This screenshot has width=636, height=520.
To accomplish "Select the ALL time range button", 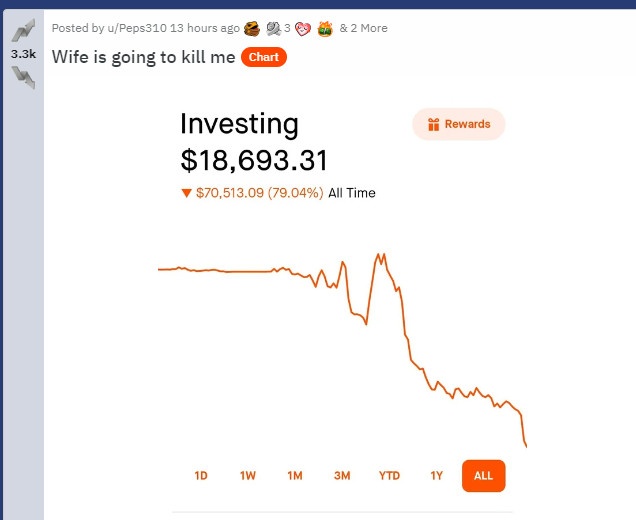I will point(484,476).
